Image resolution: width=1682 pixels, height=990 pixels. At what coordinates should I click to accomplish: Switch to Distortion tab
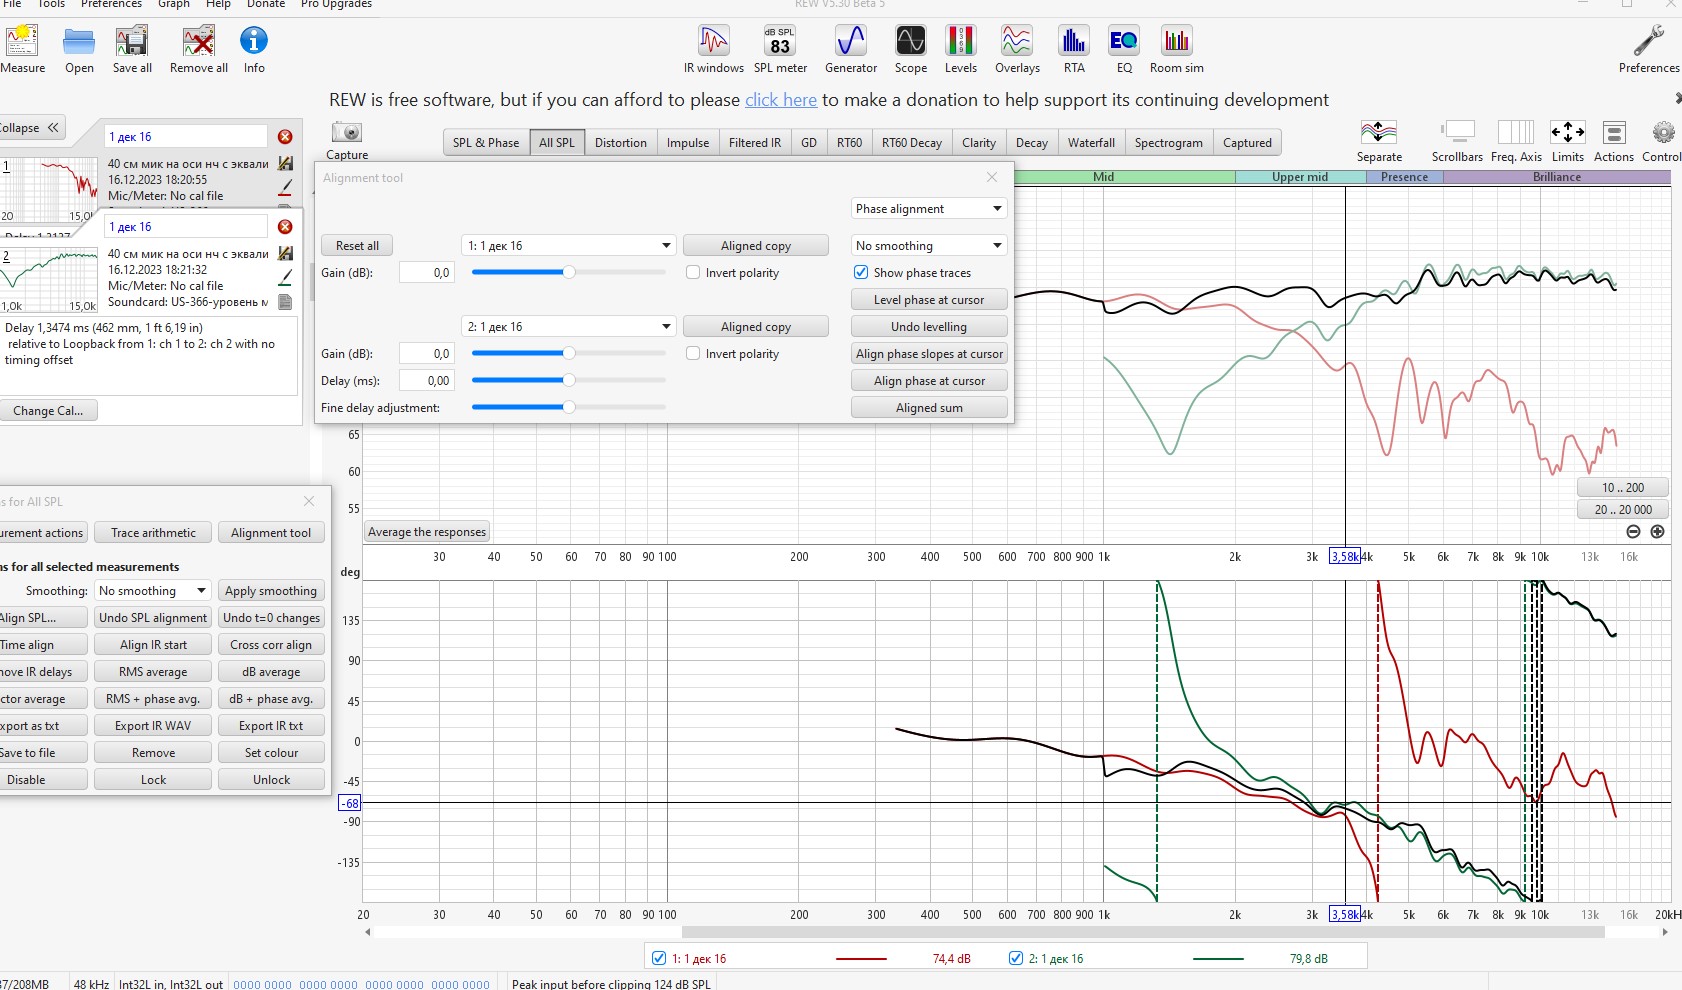point(620,143)
